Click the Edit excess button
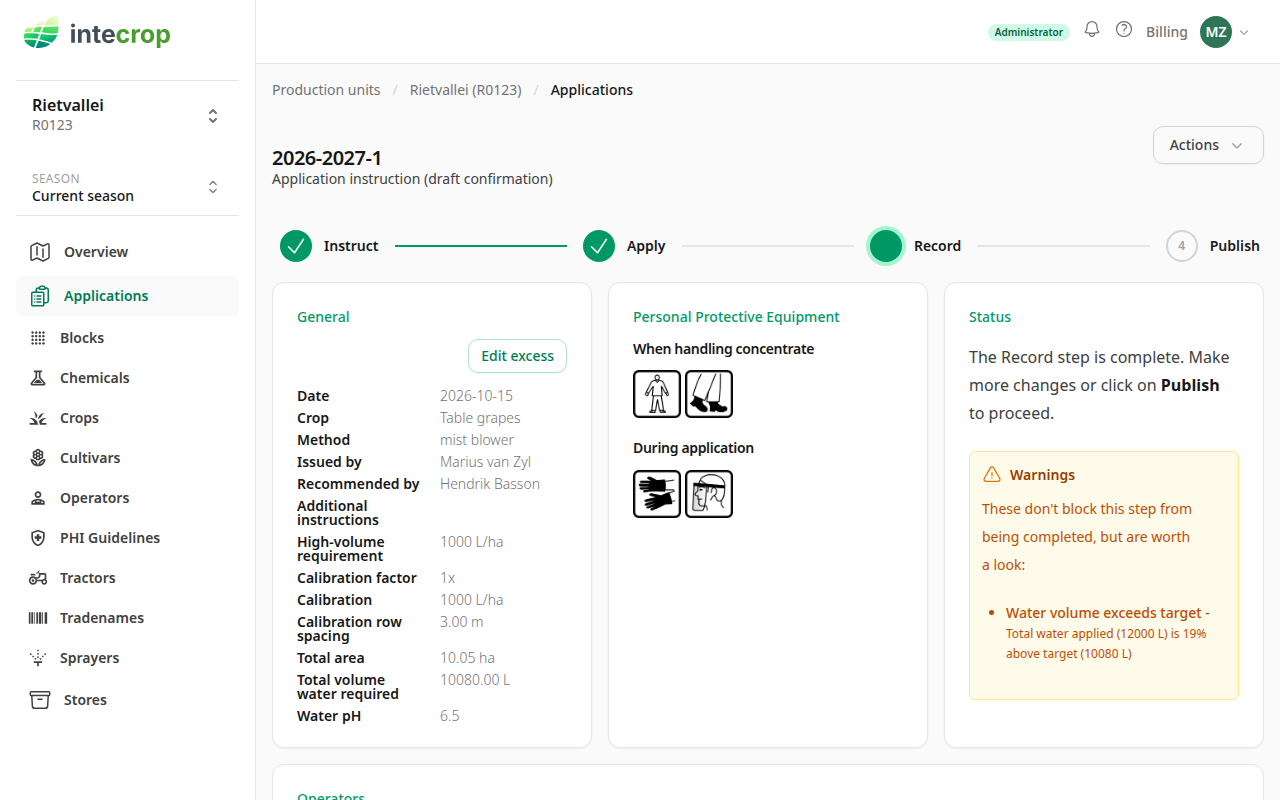The width and height of the screenshot is (1280, 800). click(x=517, y=356)
